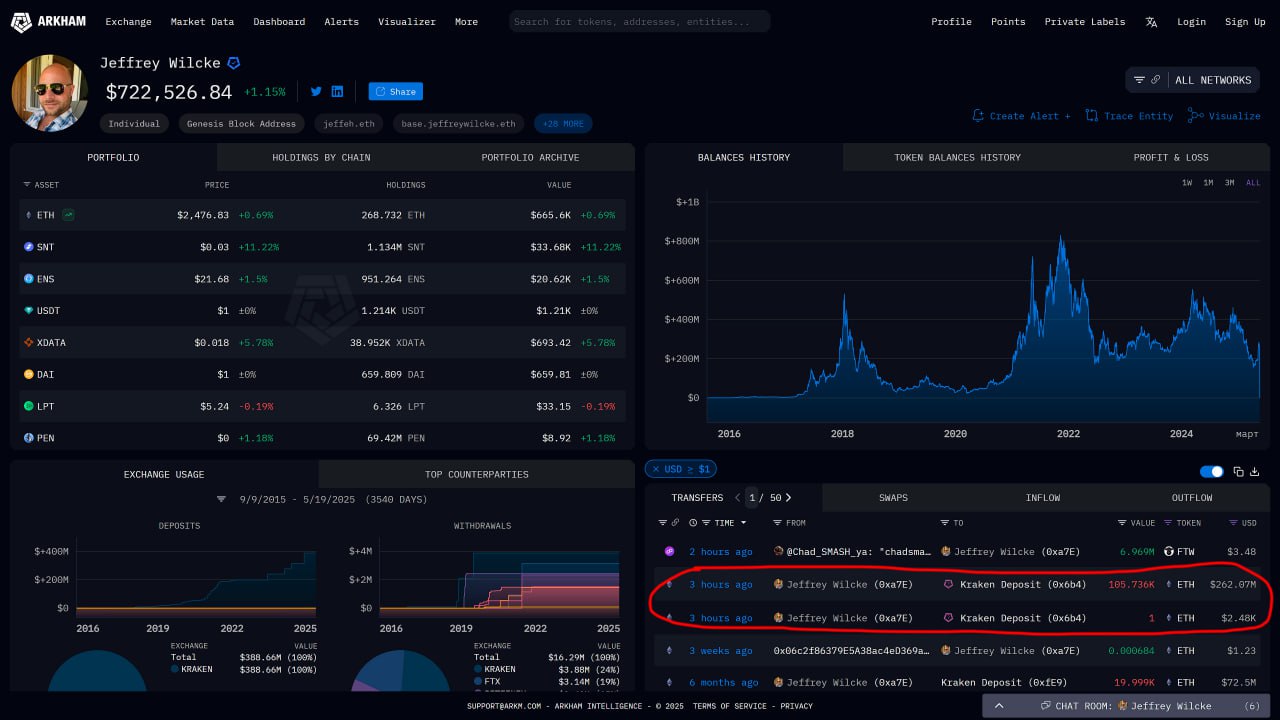Open Jeffrey Wilcke's LinkedIn icon

point(337,91)
